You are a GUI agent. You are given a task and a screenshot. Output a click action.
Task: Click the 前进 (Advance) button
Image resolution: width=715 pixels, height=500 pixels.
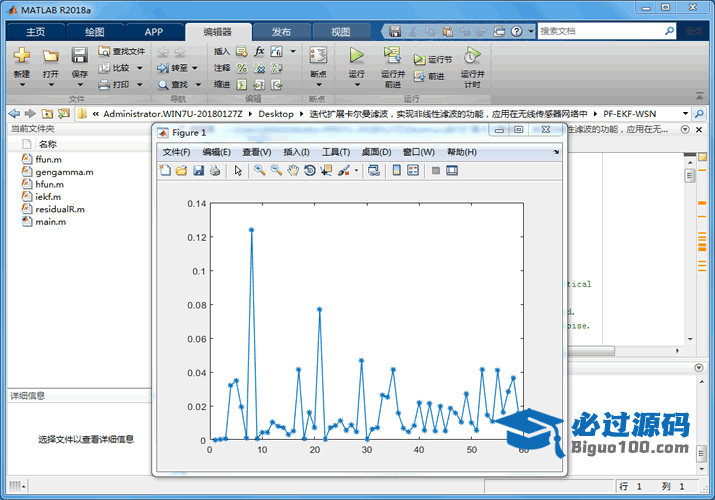429,77
